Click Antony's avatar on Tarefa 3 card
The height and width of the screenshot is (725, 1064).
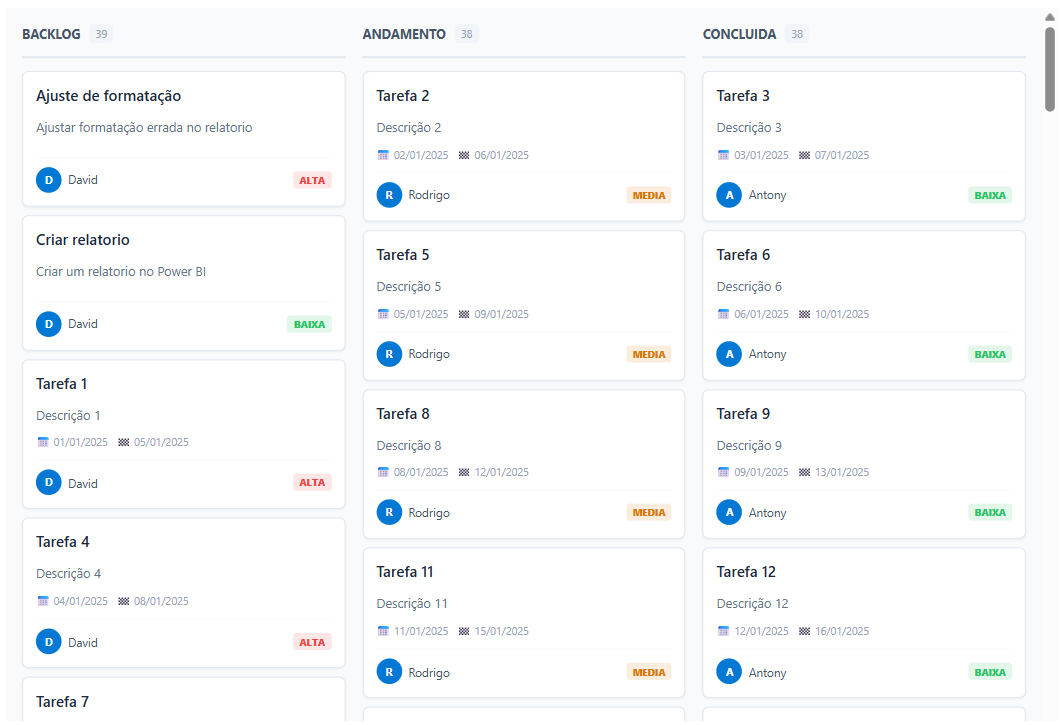729,195
